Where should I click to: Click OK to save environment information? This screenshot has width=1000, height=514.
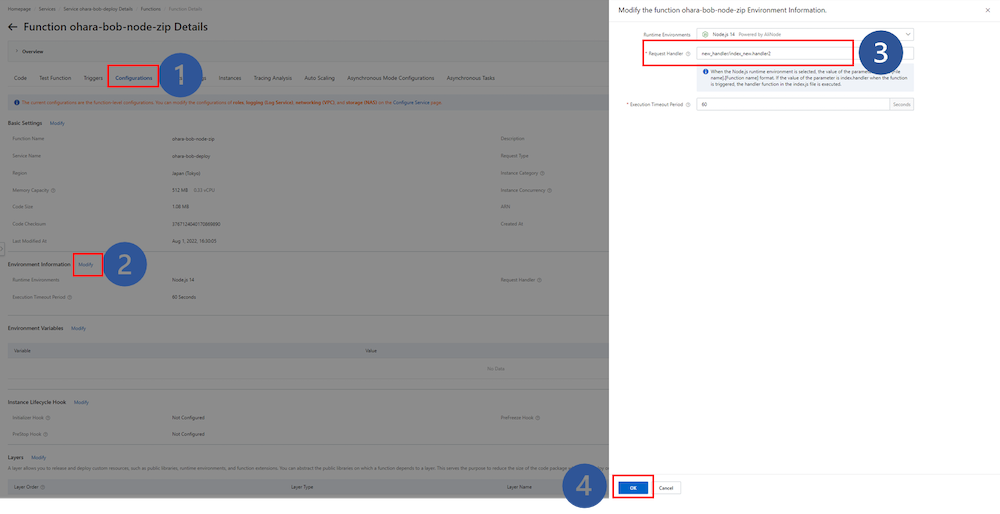point(632,487)
